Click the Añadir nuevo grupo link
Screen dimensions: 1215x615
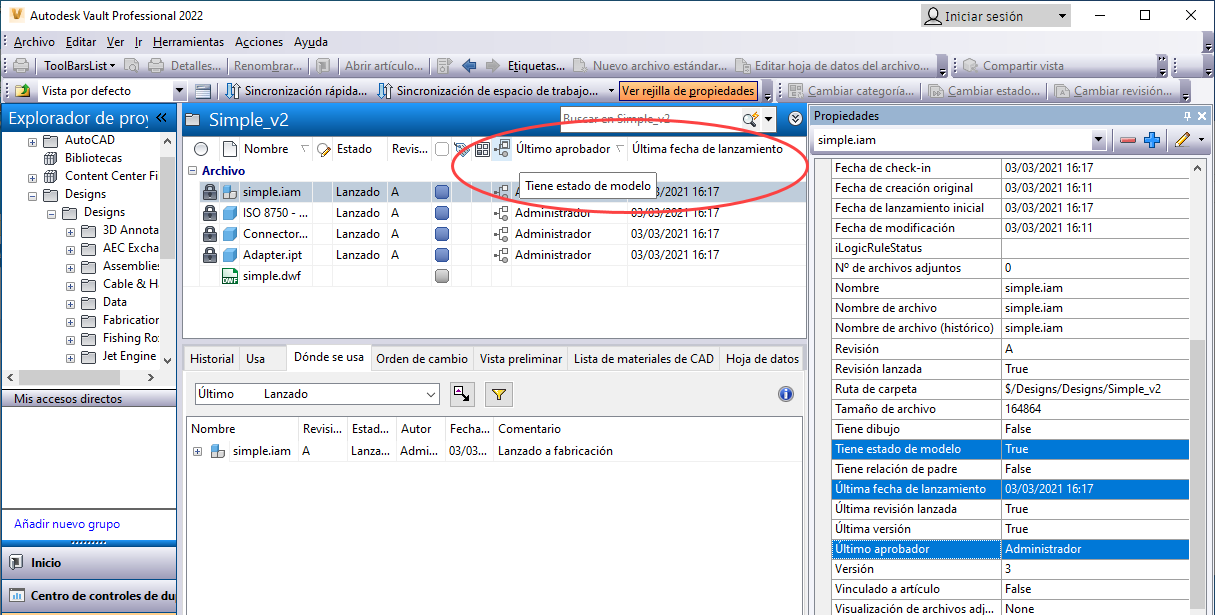coord(67,524)
